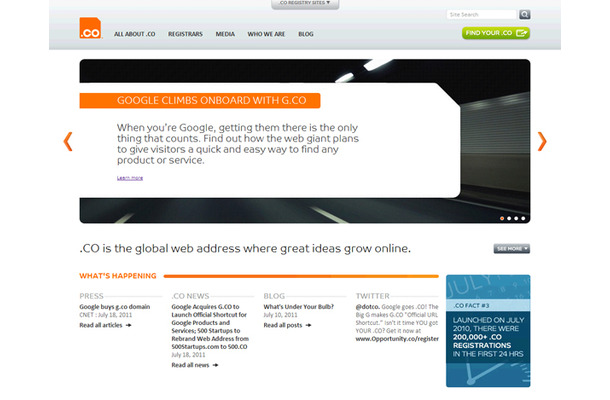Click the @dotco Twitter handle

tap(368, 307)
